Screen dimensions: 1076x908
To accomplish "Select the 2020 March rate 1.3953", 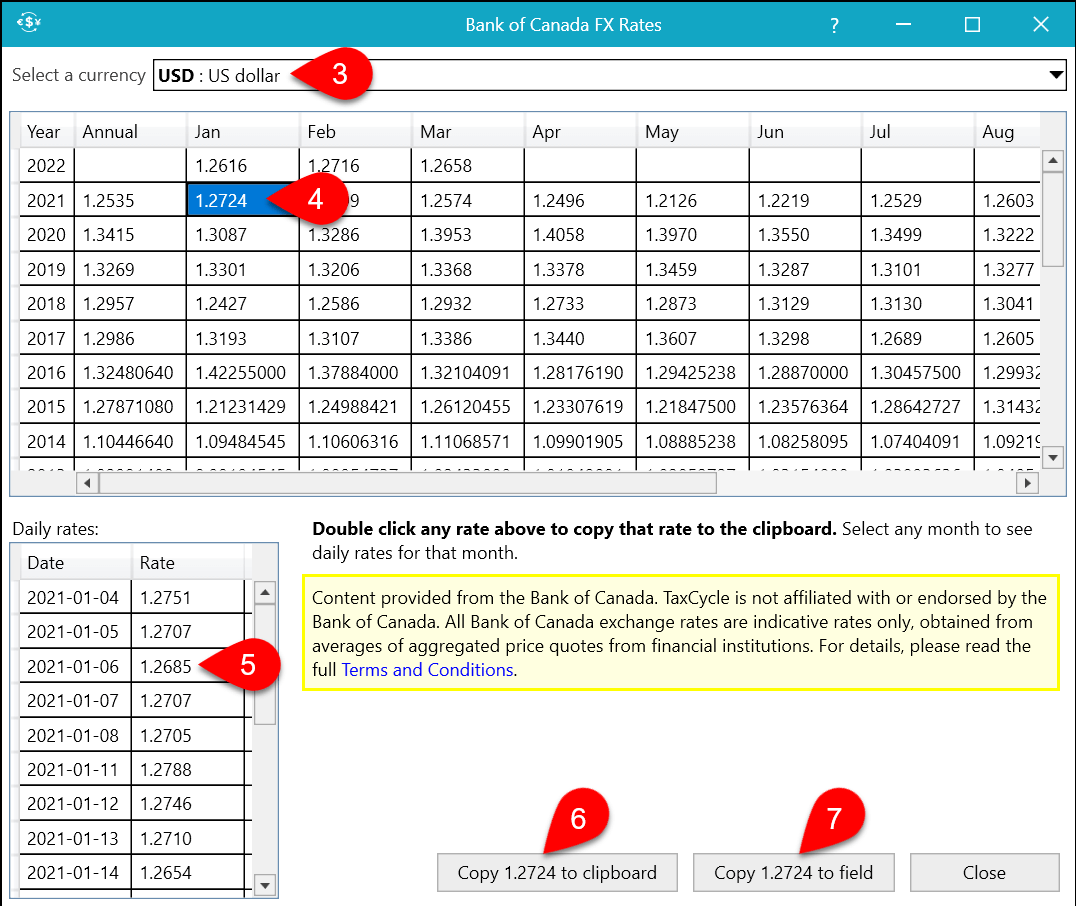I will tap(468, 235).
